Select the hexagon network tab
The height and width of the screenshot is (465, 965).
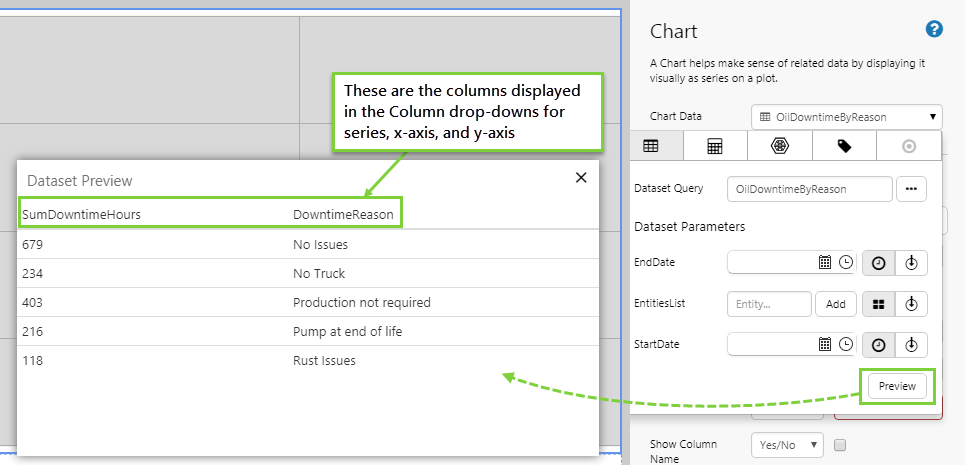[779, 146]
